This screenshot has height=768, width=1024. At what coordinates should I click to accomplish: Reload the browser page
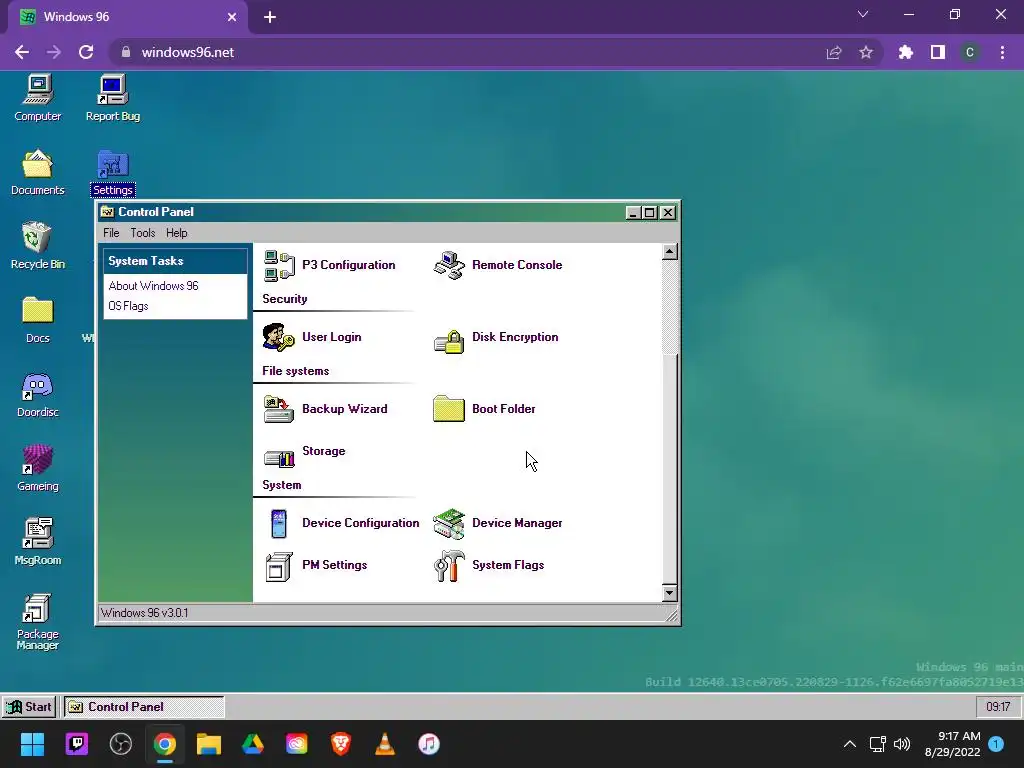pos(86,52)
